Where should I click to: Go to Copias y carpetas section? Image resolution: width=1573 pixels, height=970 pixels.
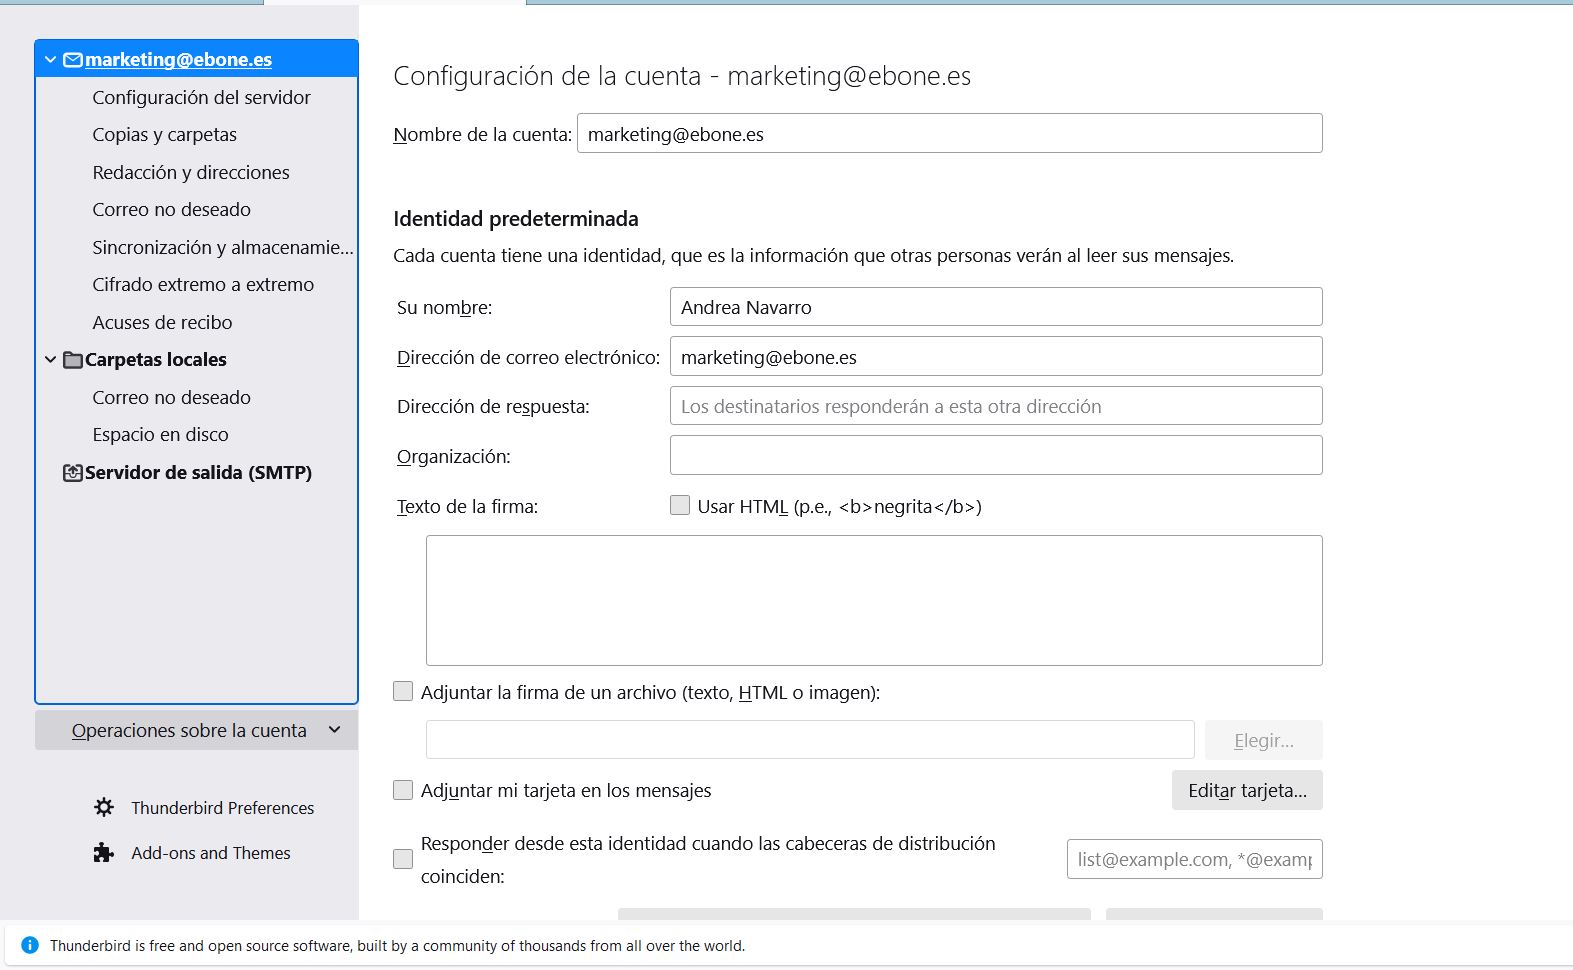(165, 135)
